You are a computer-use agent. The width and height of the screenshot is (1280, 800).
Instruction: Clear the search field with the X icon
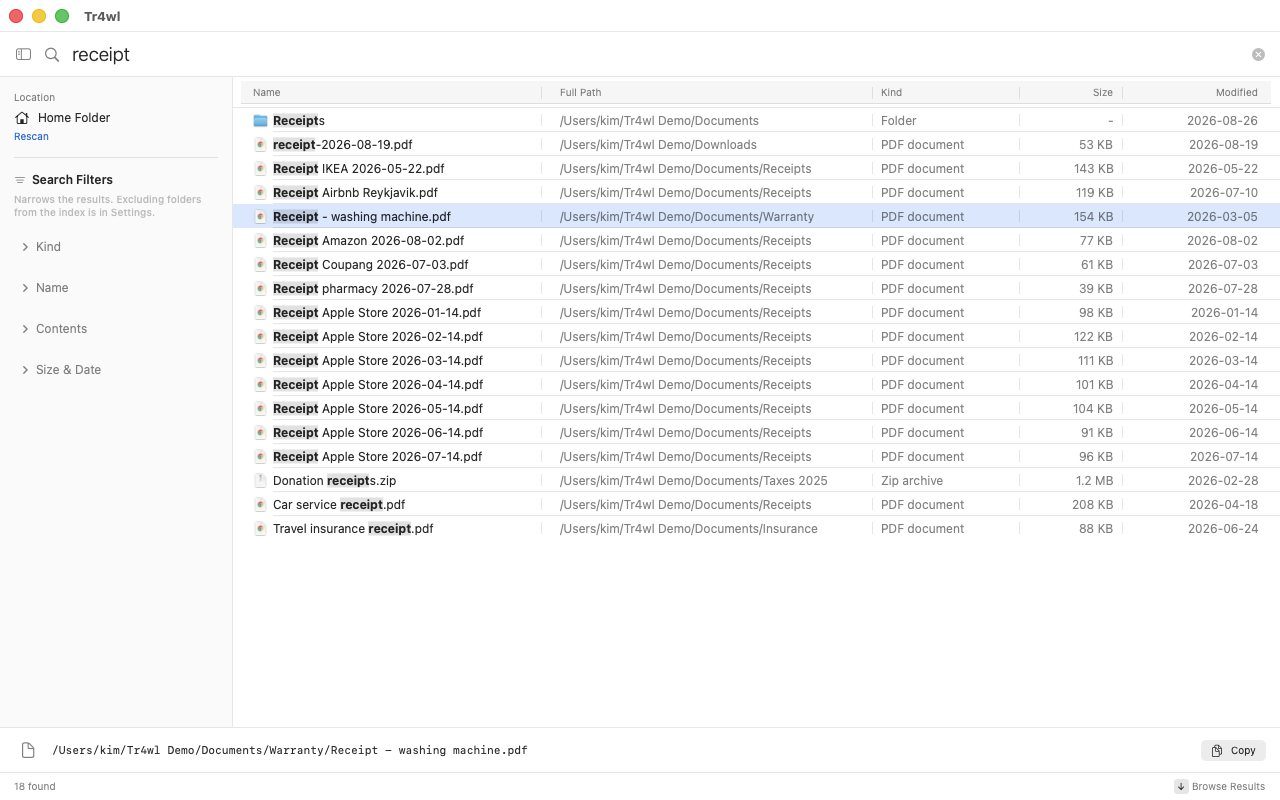[1258, 55]
